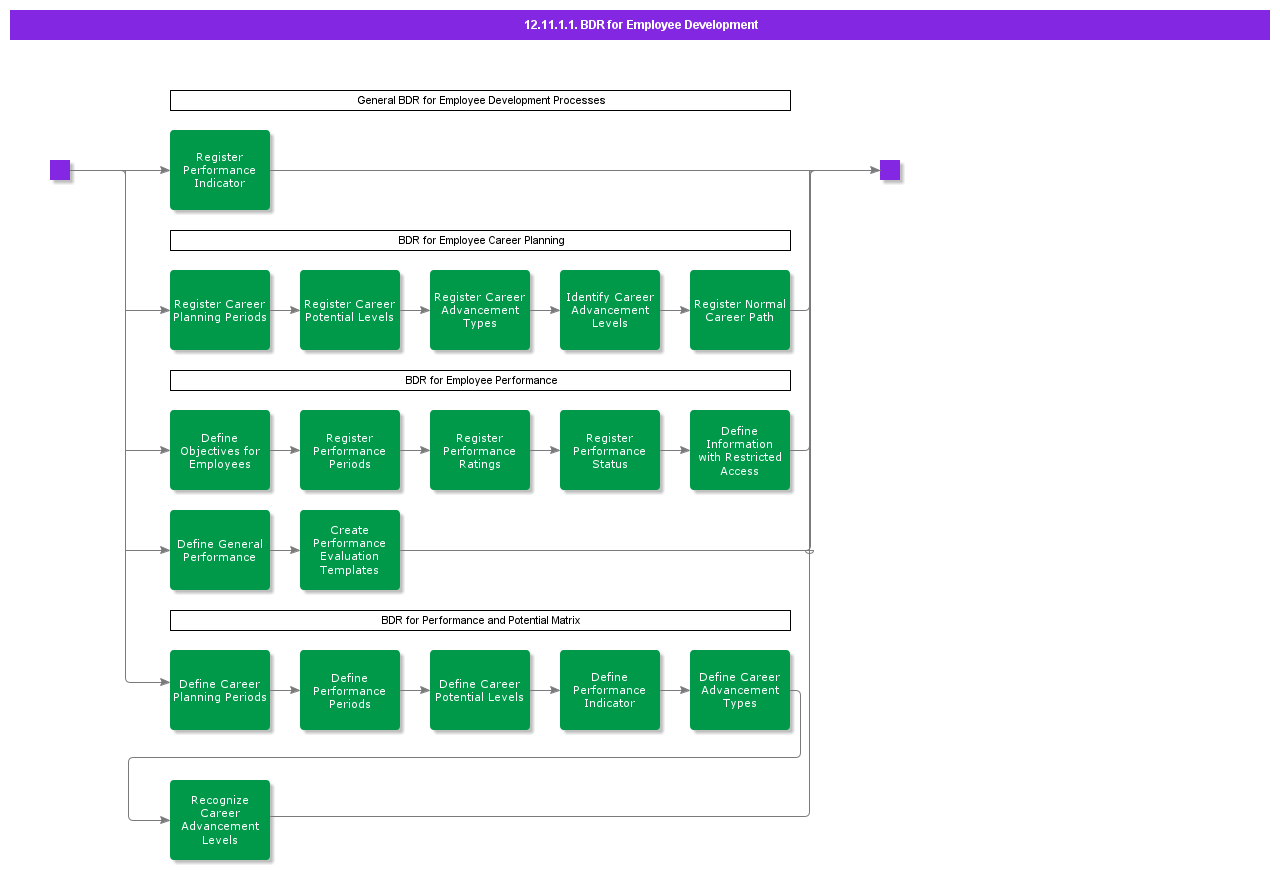Select the Define General Performance node
Viewport: 1280px width, 870px height.
tap(220, 550)
